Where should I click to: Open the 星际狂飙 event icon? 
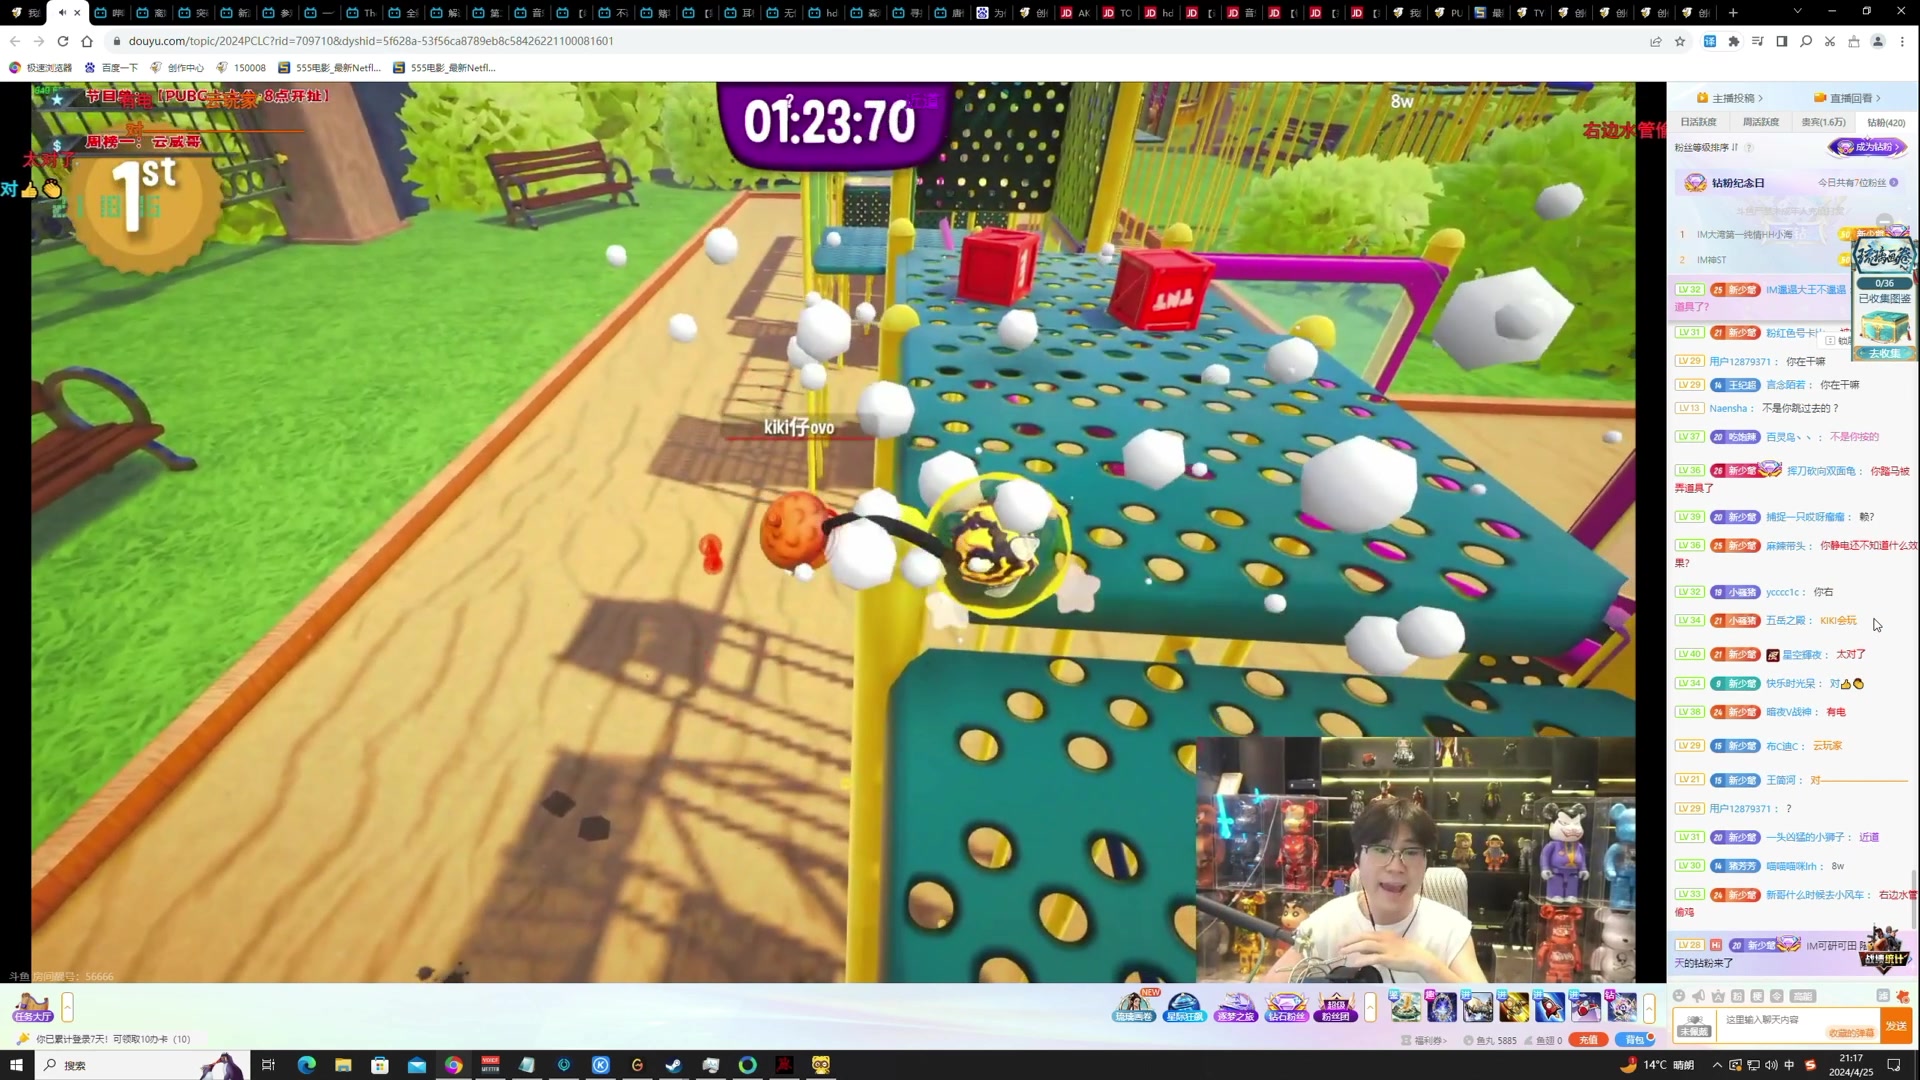pos(1184,1005)
